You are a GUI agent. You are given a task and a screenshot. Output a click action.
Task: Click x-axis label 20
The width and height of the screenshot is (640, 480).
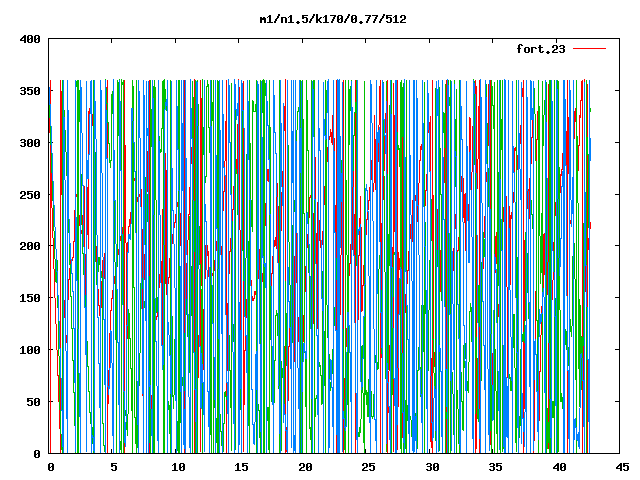click(x=305, y=467)
